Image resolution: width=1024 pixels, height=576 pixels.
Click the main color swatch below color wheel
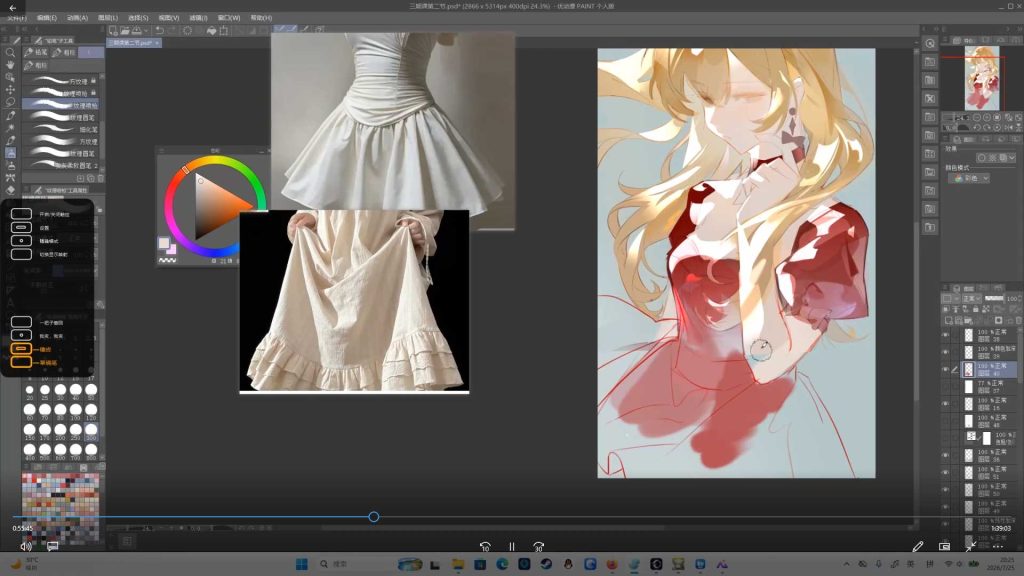[163, 243]
